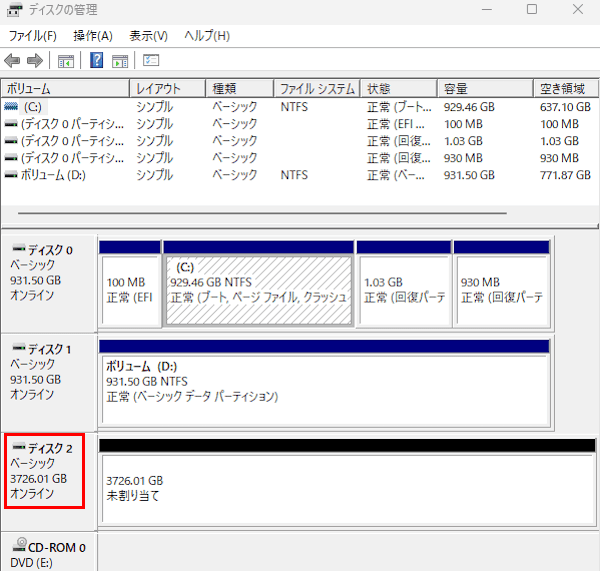Image resolution: width=600 pixels, height=571 pixels.
Task: Select the ボリューム (D:) row in list
Action: pos(299,175)
